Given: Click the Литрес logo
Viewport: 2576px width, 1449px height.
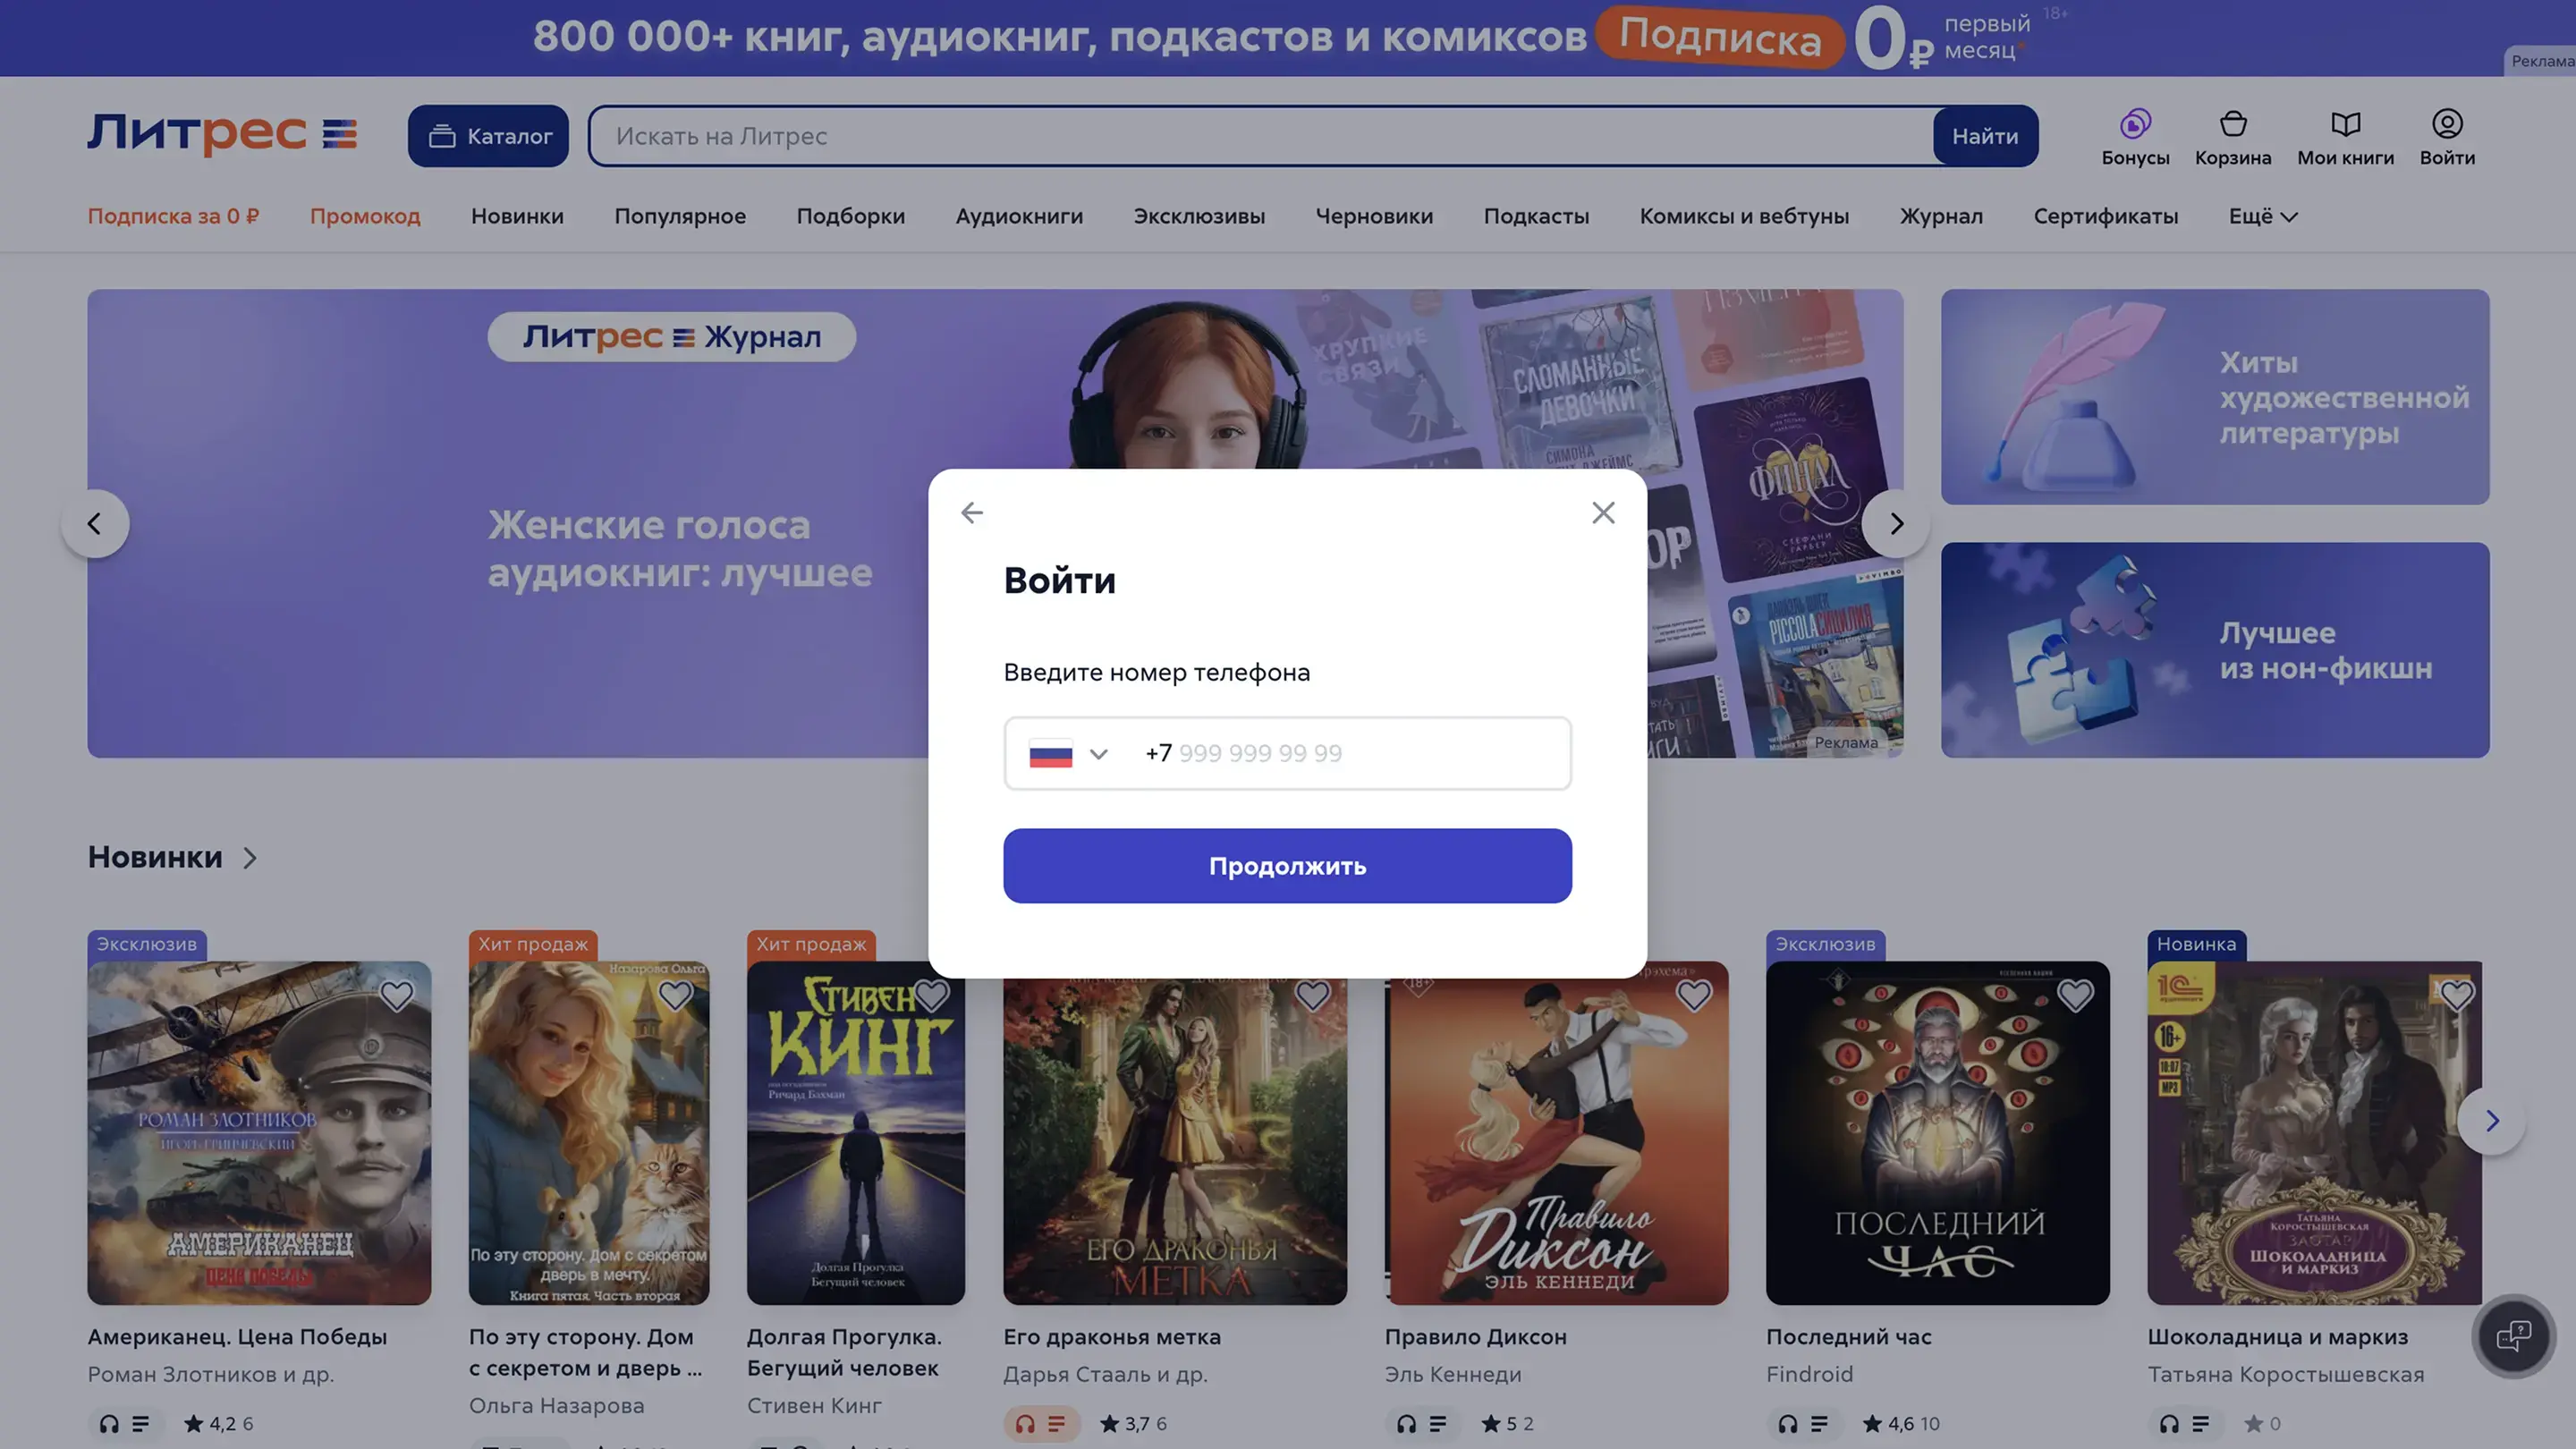Looking at the screenshot, I should coord(221,134).
